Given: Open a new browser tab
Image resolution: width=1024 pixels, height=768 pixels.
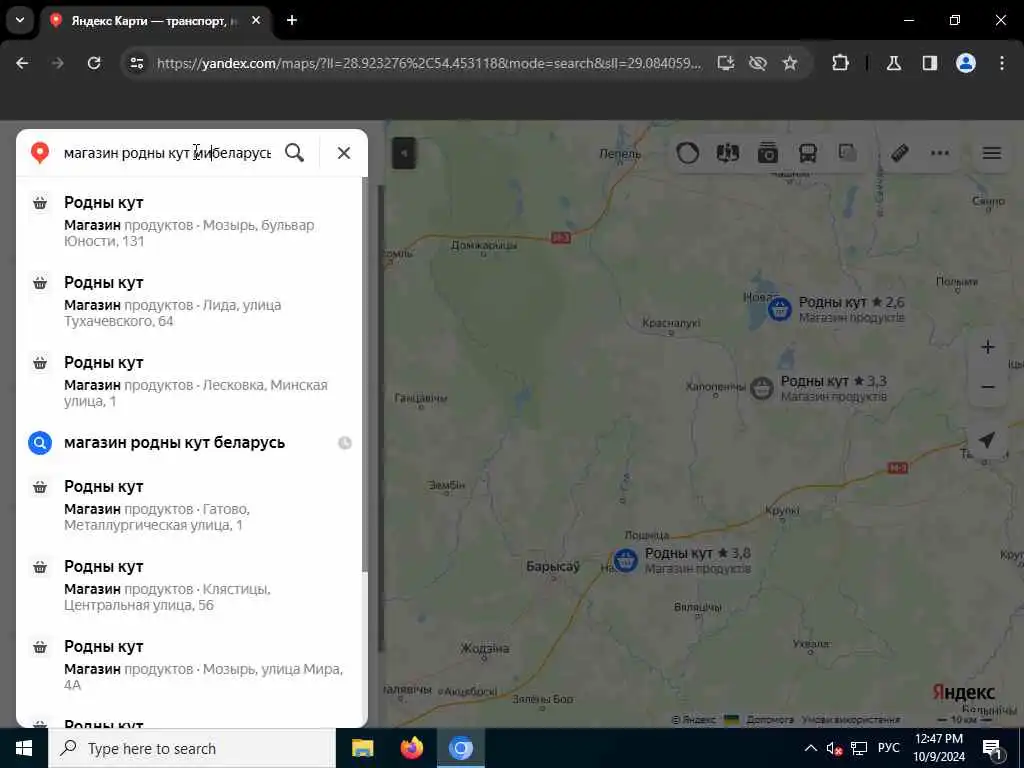Looking at the screenshot, I should (x=292, y=20).
